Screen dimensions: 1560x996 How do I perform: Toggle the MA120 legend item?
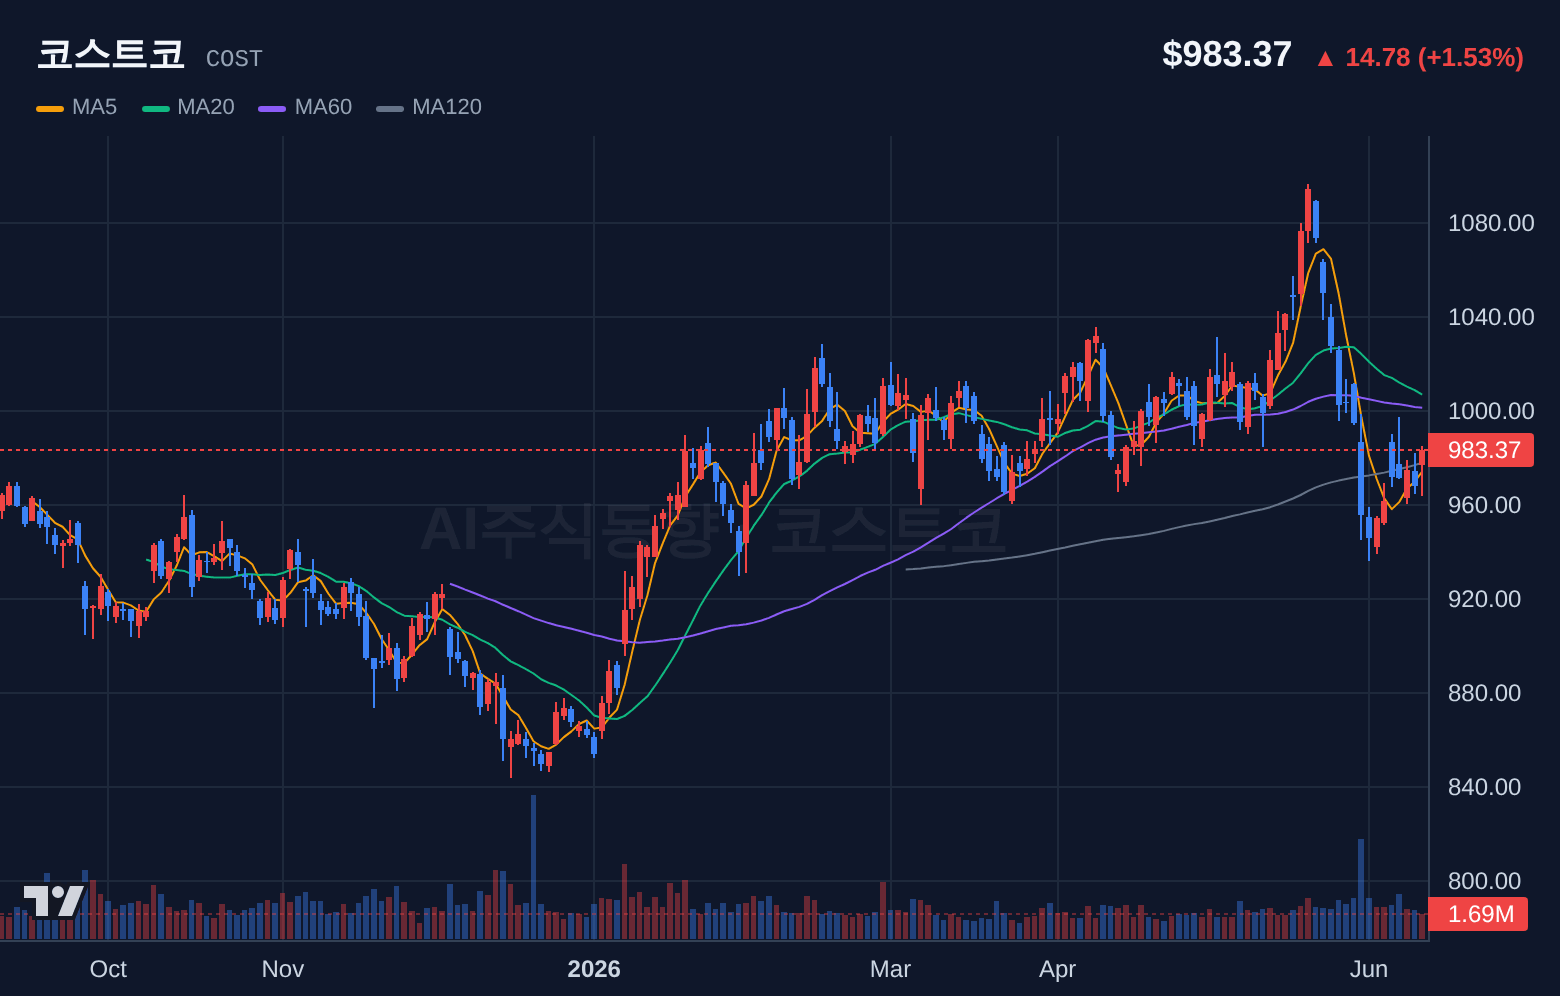[x=429, y=107]
